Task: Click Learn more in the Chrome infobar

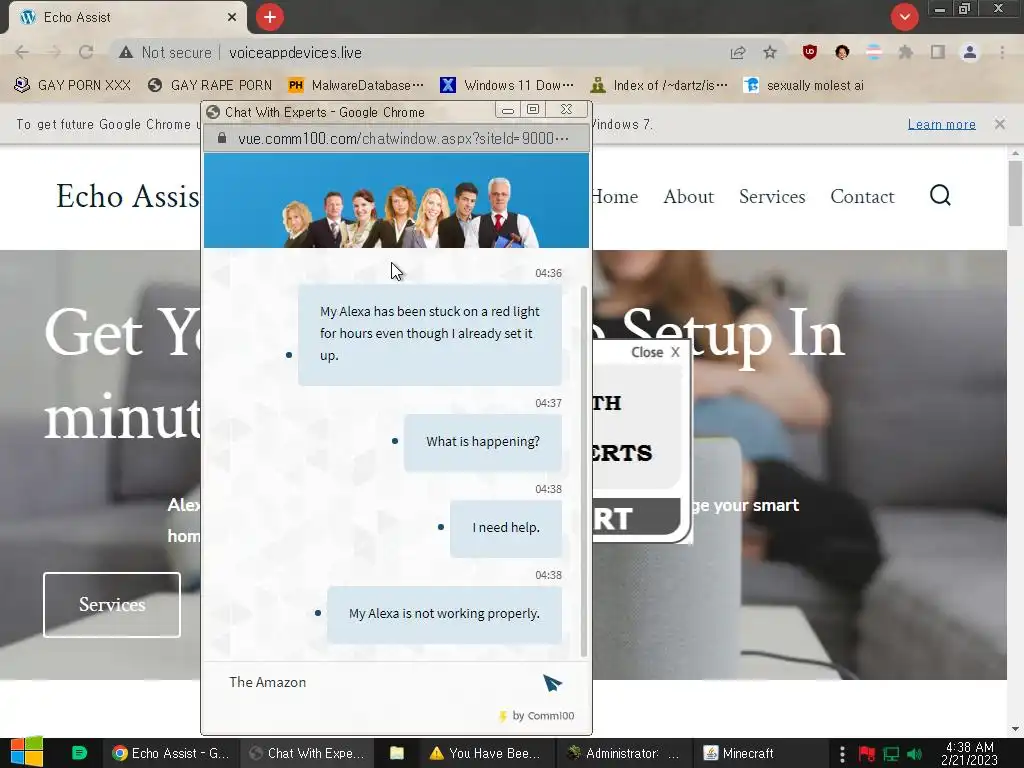Action: click(941, 124)
